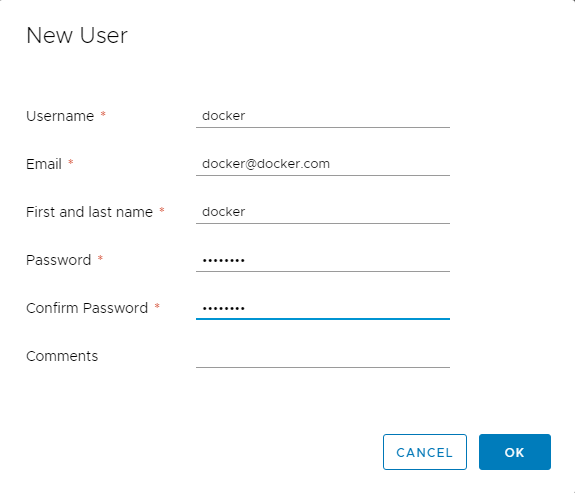Click the asterisk next to Confirm Password
Viewport: 575px width, 493px height.
(x=157, y=306)
